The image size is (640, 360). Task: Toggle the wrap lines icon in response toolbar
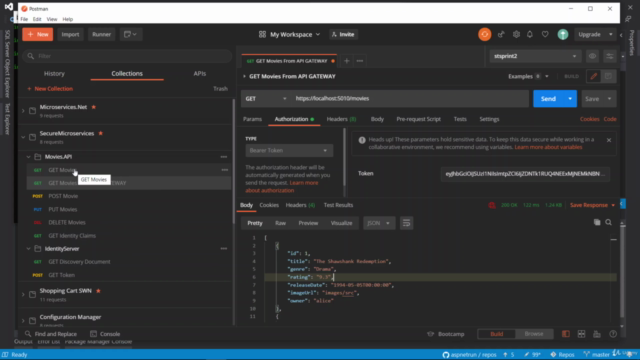406,223
